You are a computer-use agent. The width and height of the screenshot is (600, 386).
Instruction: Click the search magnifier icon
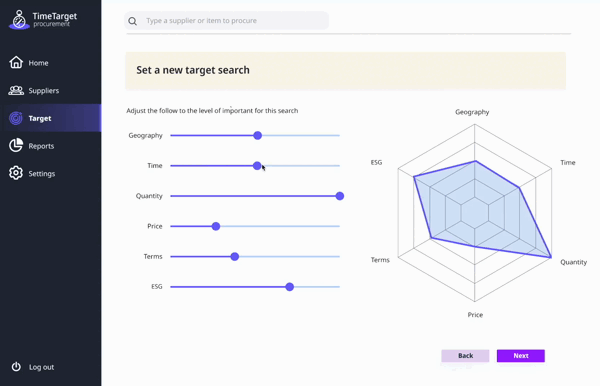coord(132,21)
